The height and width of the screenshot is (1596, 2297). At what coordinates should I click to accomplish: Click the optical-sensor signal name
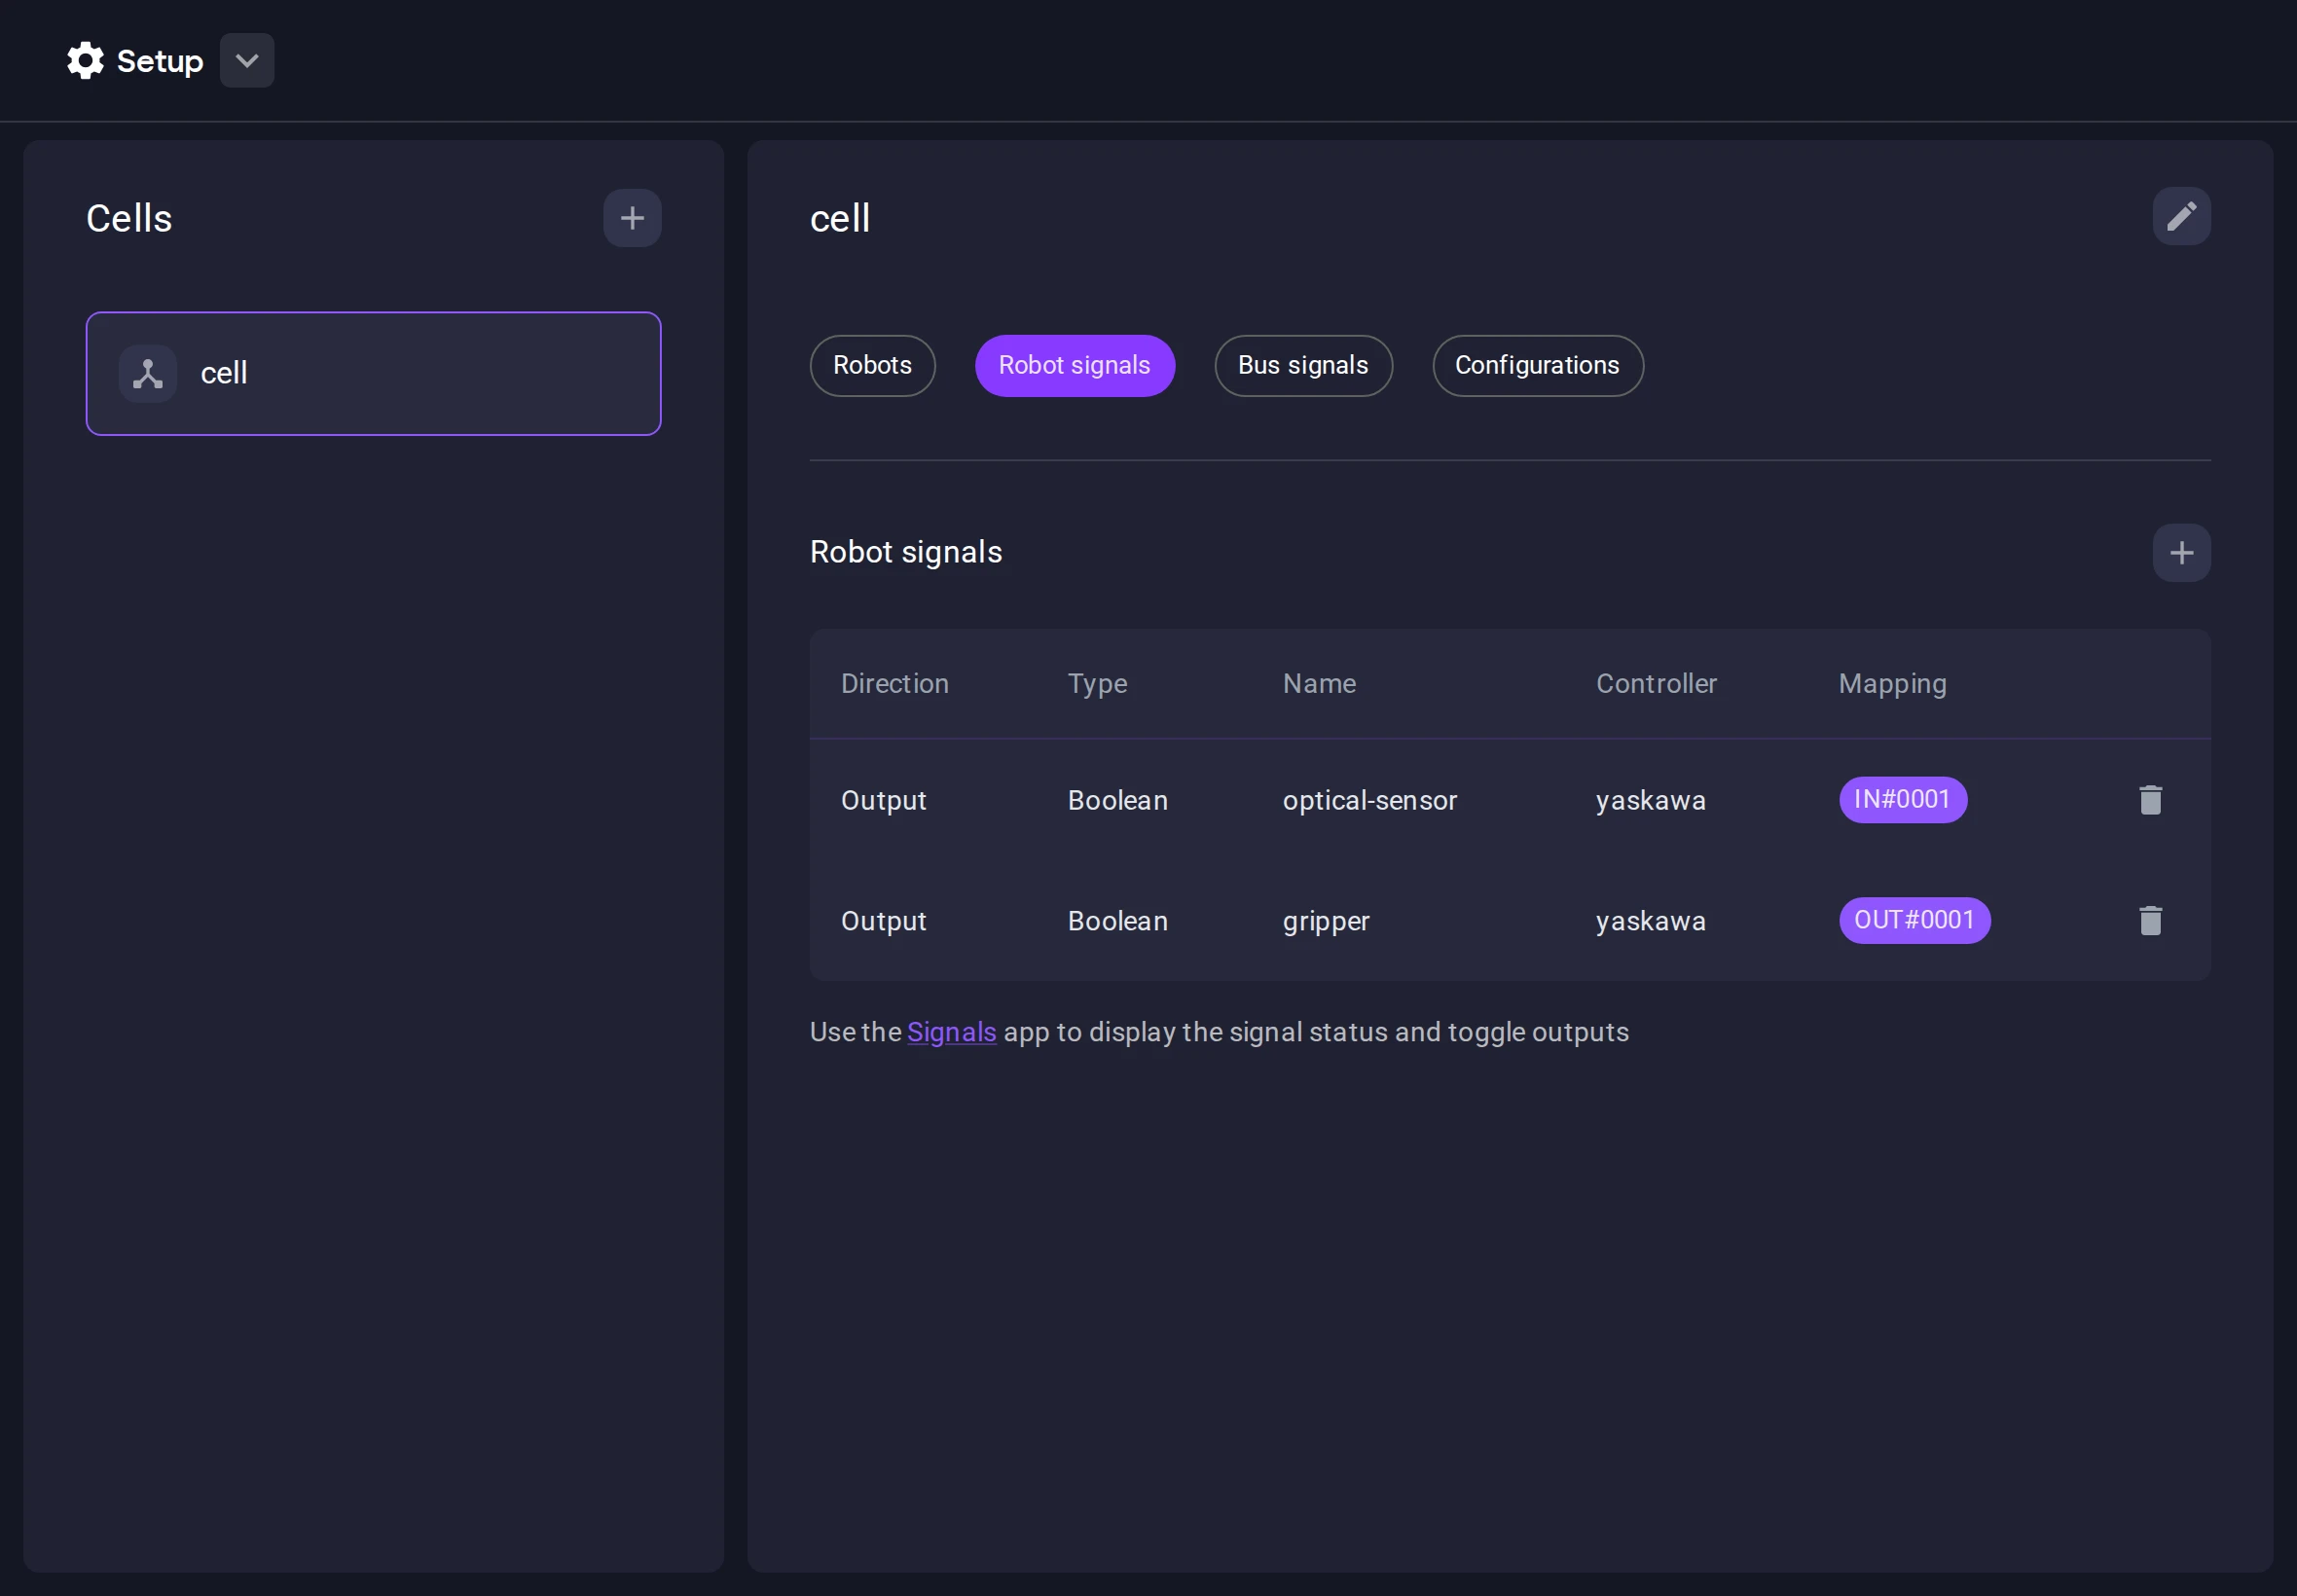1369,801
